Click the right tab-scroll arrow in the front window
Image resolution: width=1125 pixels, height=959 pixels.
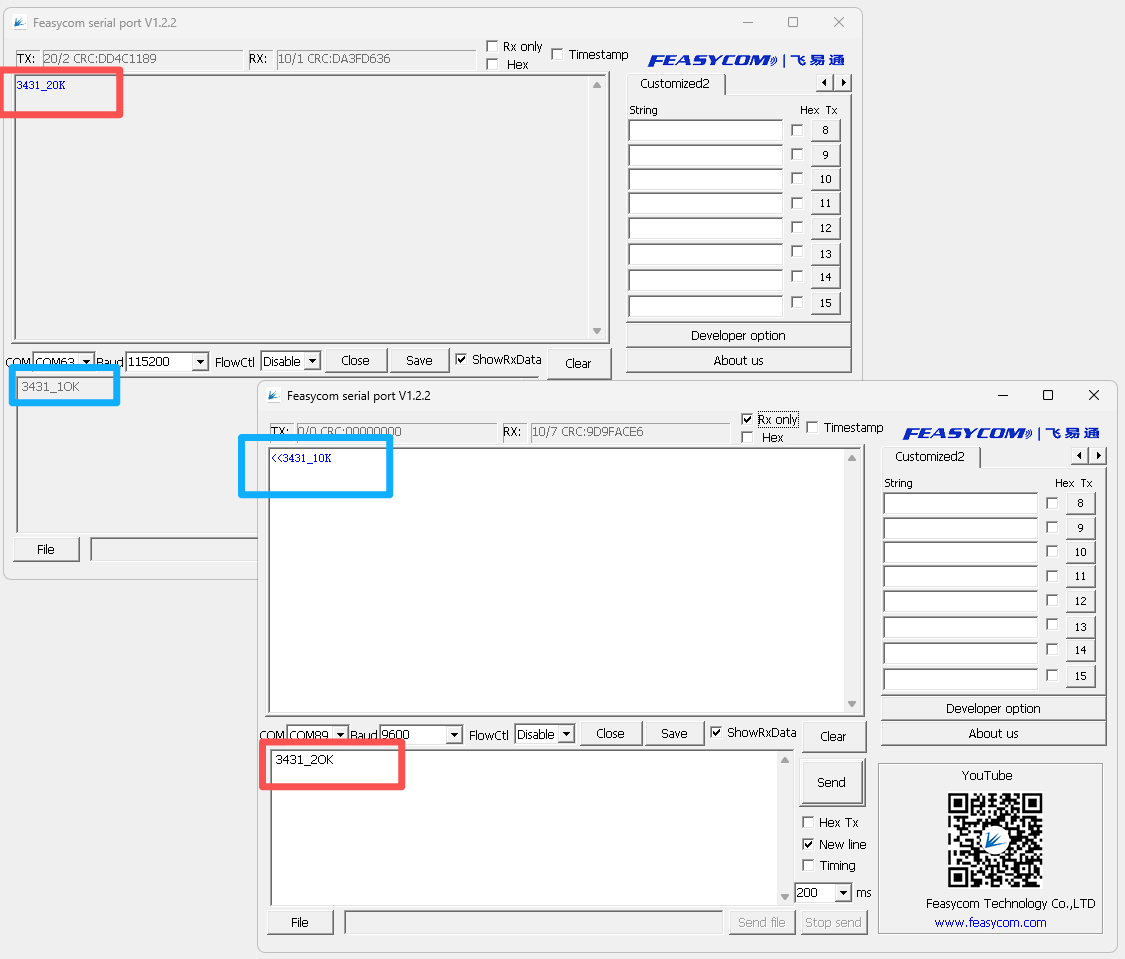(x=1098, y=456)
